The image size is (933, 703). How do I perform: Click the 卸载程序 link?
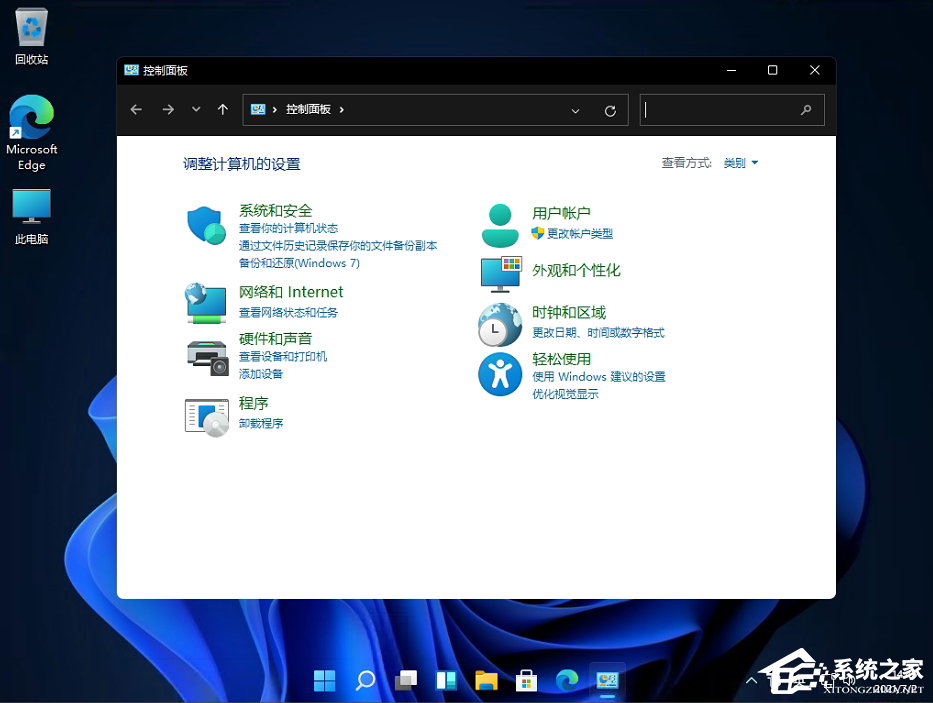coord(262,423)
